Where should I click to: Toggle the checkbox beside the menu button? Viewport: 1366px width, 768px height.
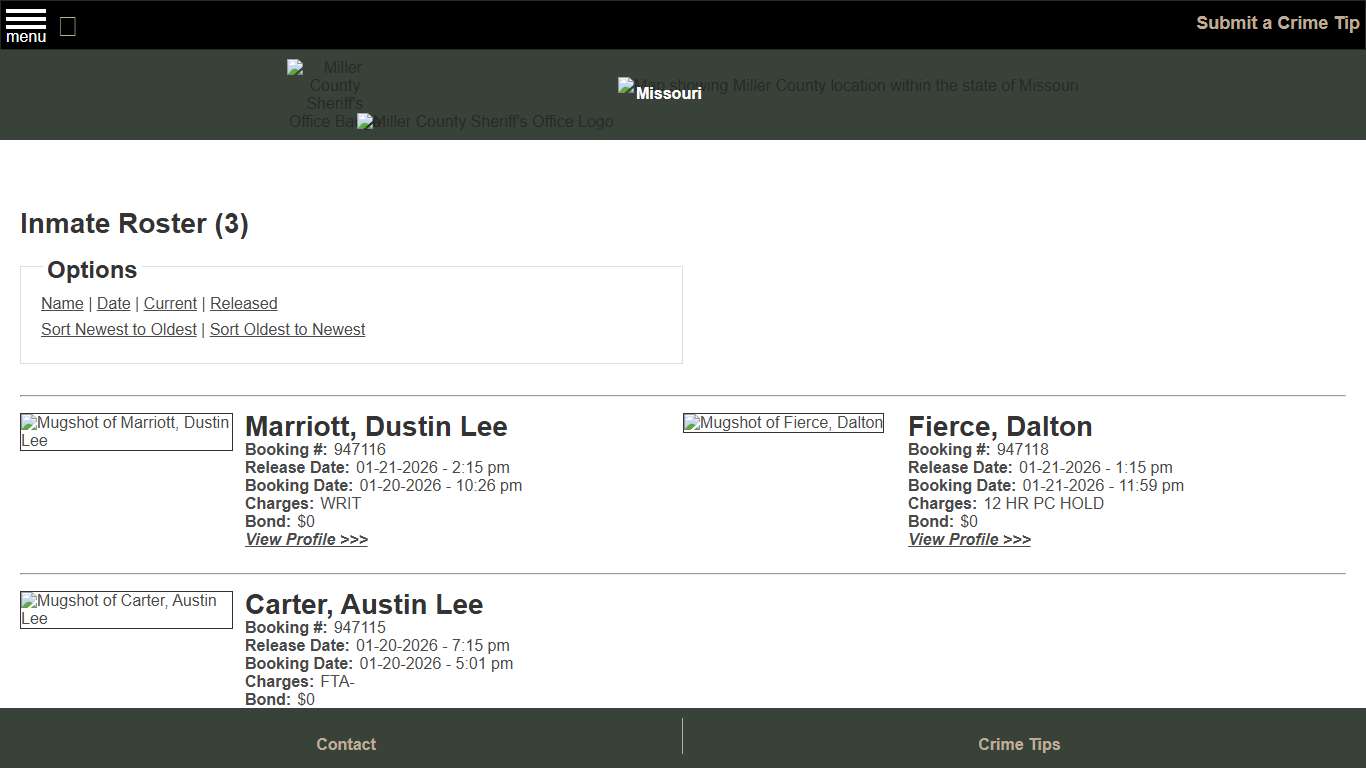[67, 27]
